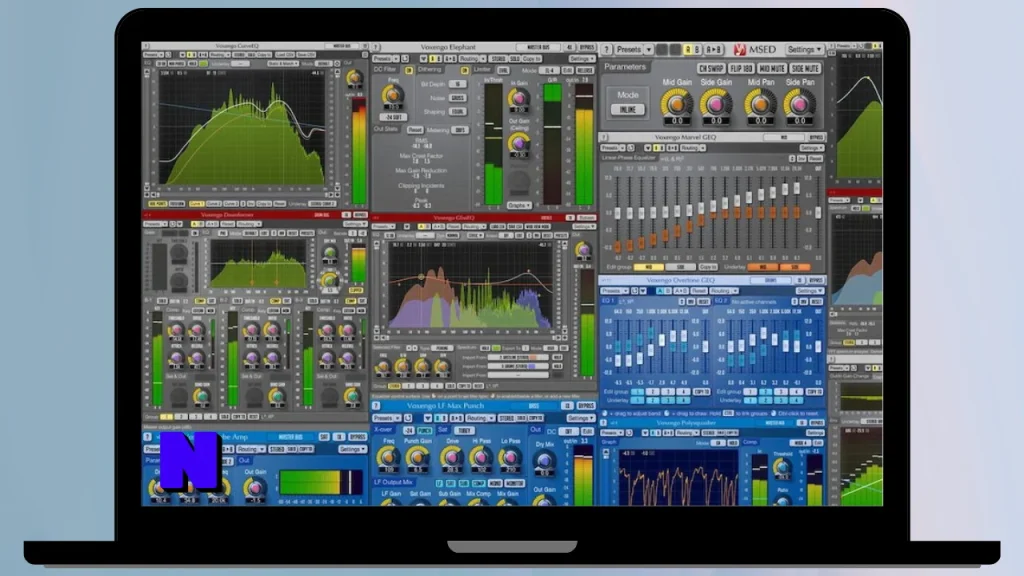Toggle MSED CH SWAP
This screenshot has width=1024, height=576.
711,68
